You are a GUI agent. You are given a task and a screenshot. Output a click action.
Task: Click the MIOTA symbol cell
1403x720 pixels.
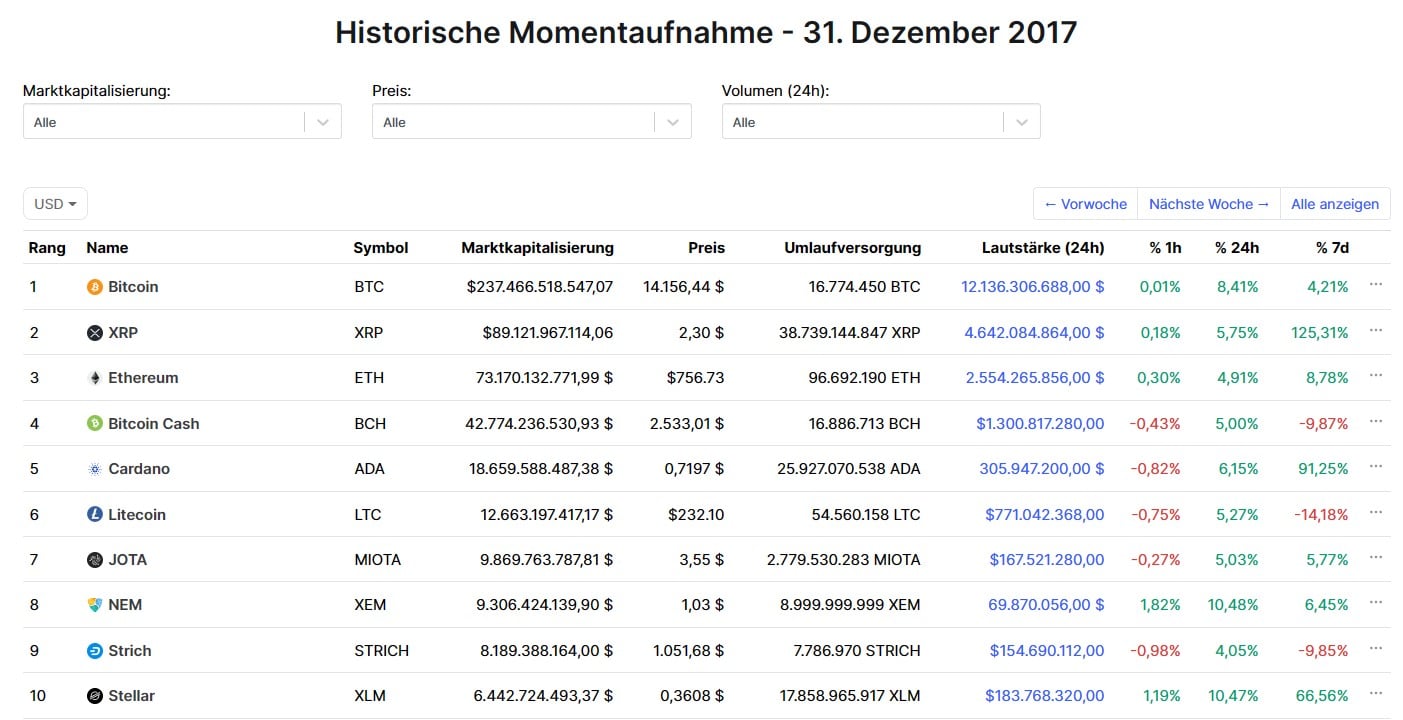378,560
